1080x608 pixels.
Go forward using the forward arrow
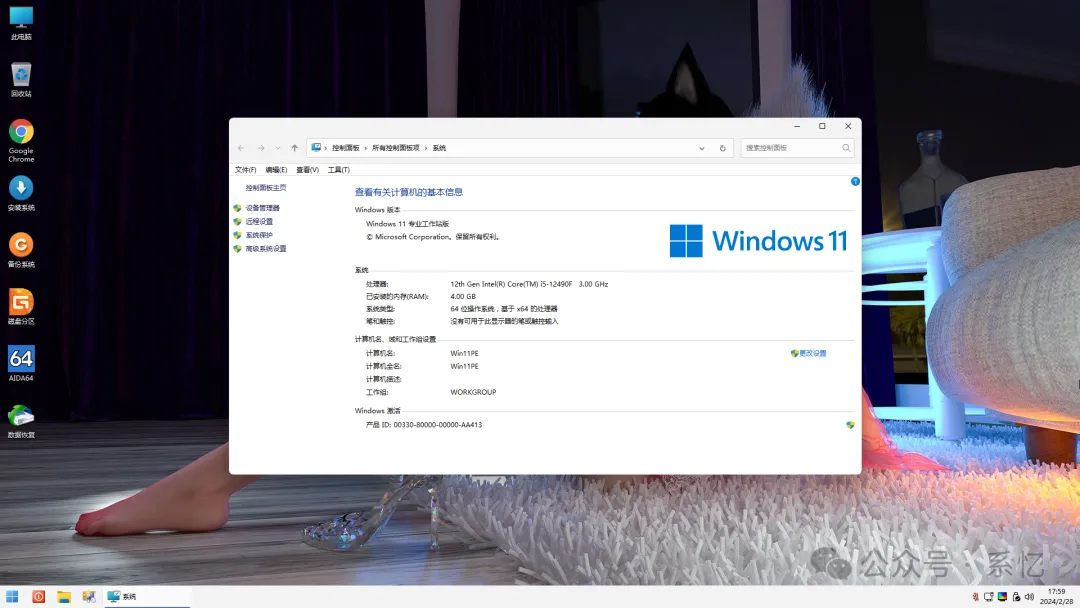click(x=261, y=148)
